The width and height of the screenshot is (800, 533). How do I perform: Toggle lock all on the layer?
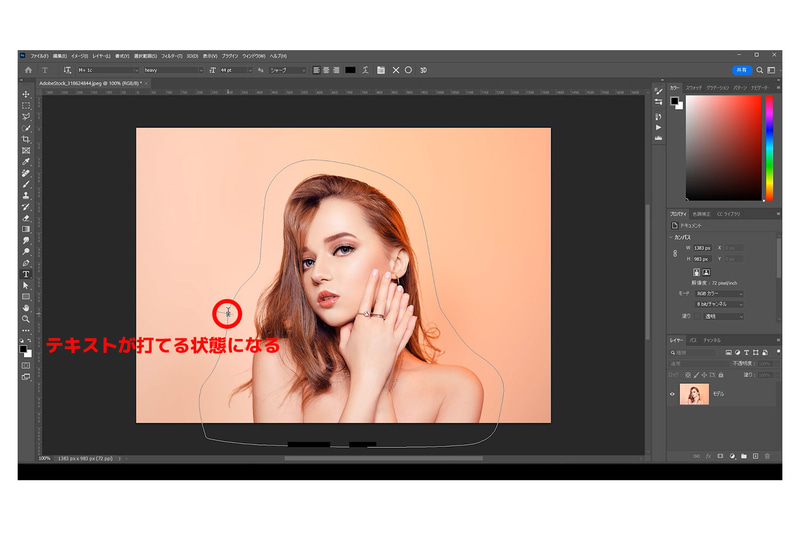tap(721, 375)
